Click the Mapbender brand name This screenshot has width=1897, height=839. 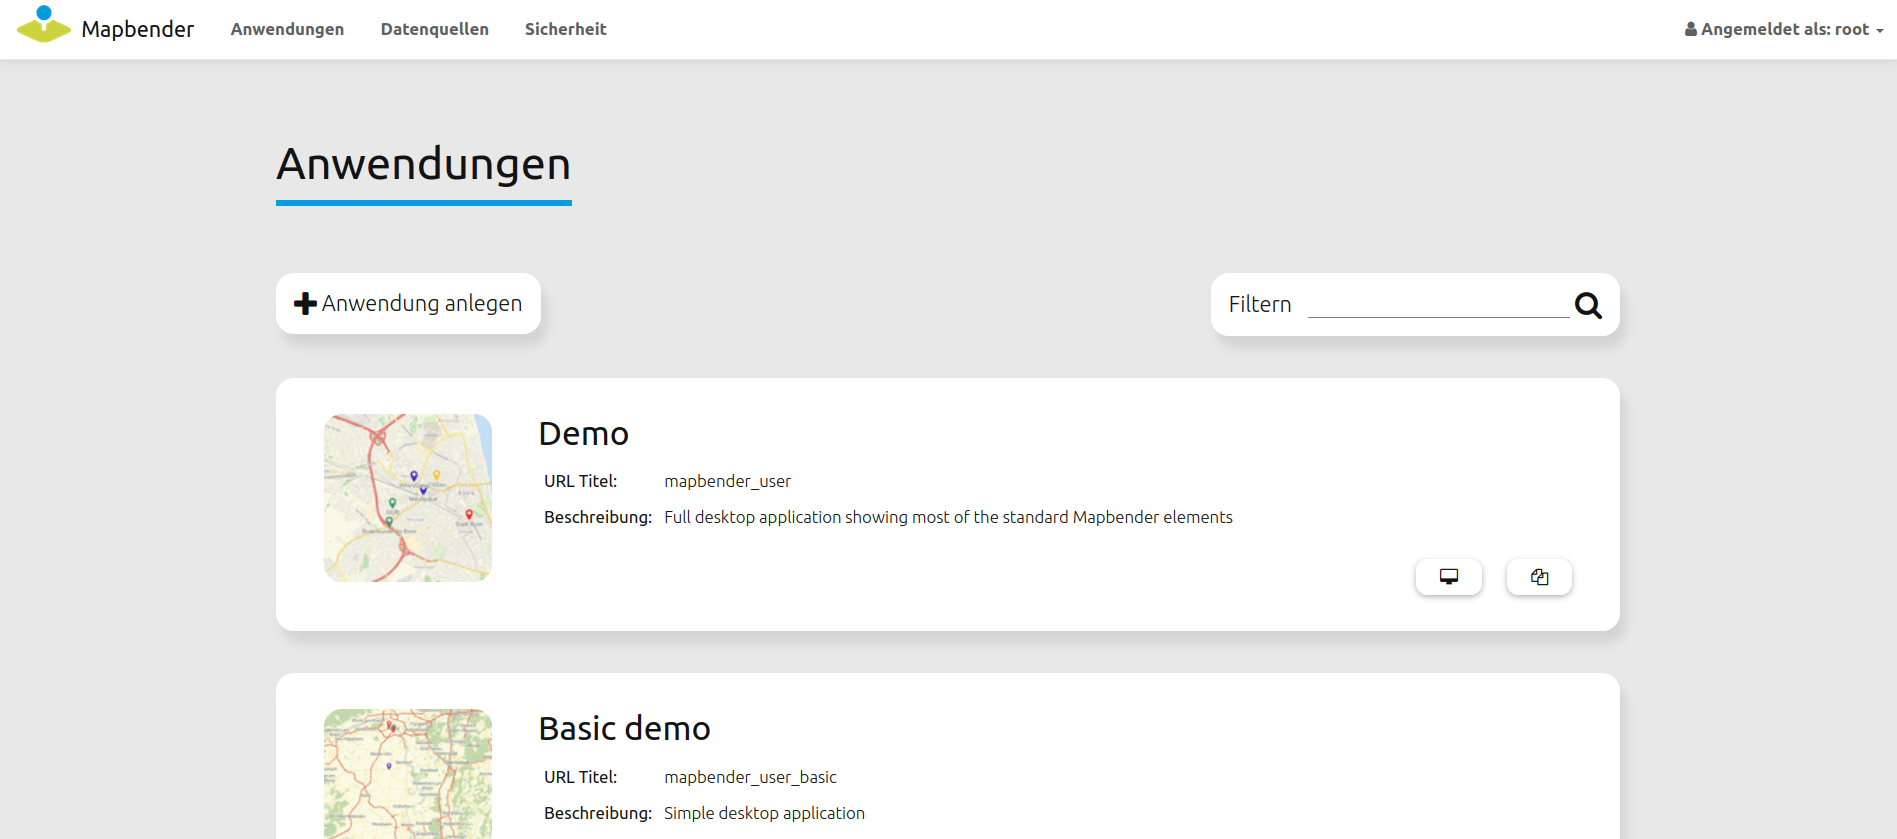click(138, 30)
